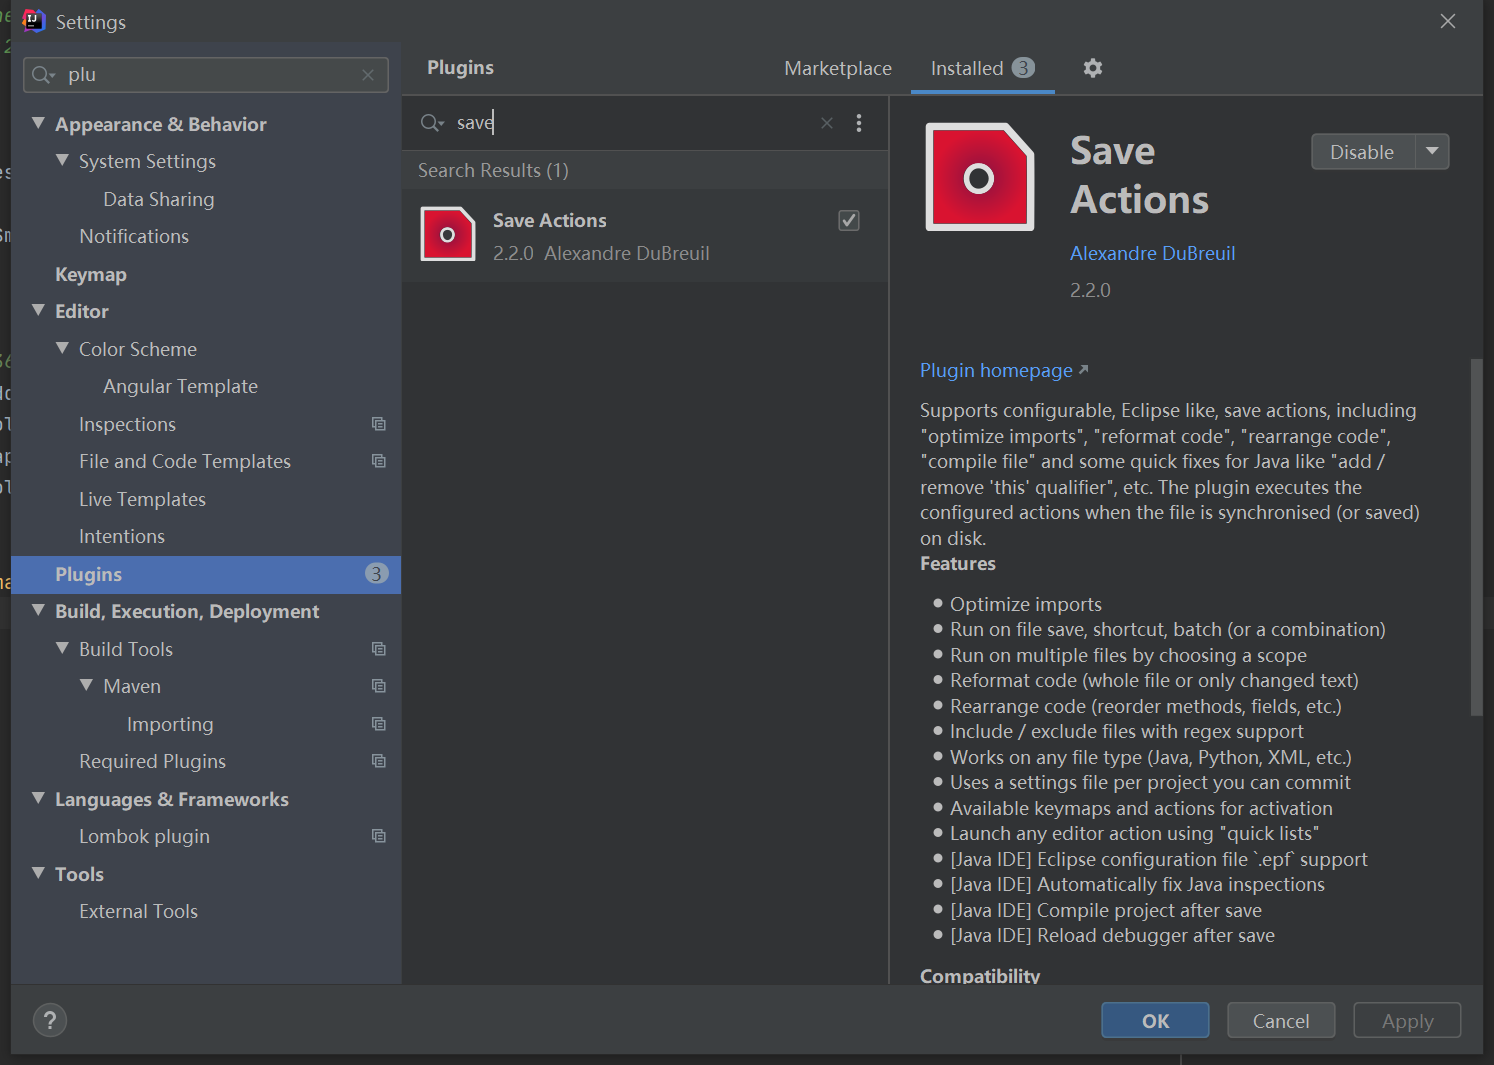Collapse the Appearance & Behavior section
1494x1065 pixels.
click(x=39, y=124)
